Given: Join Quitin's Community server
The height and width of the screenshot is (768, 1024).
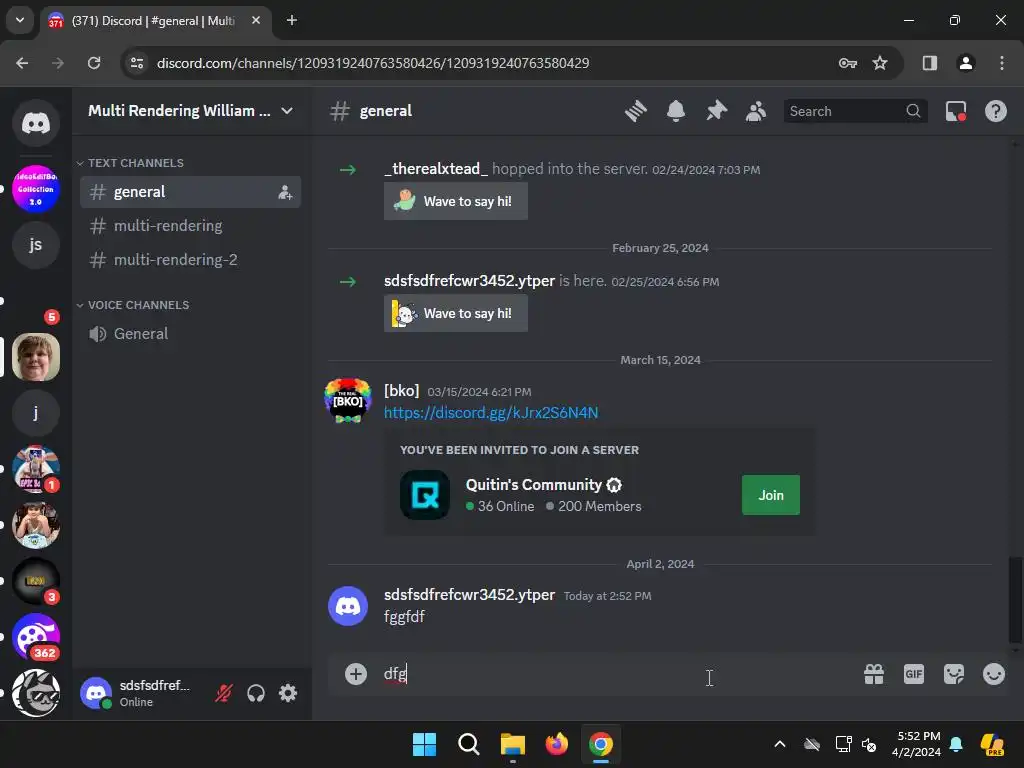Looking at the screenshot, I should (771, 495).
